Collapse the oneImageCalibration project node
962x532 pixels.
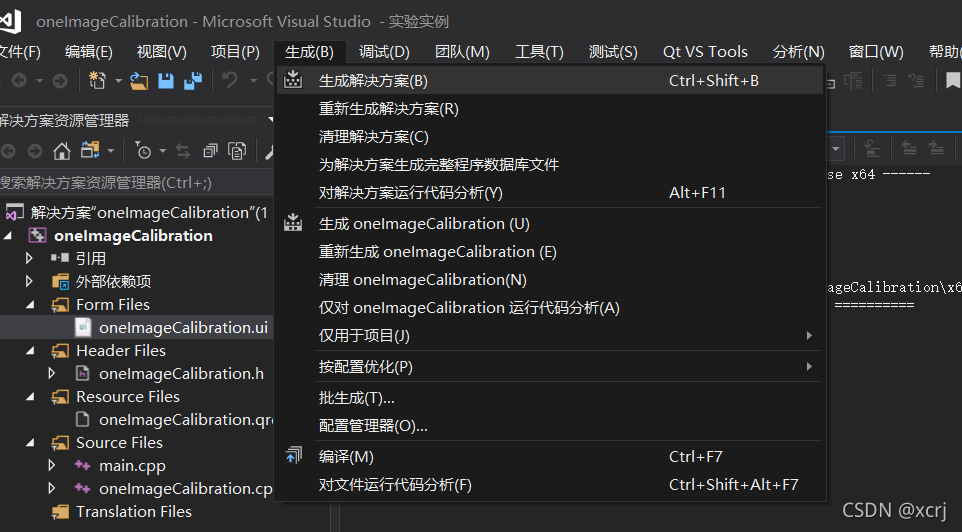coord(8,236)
